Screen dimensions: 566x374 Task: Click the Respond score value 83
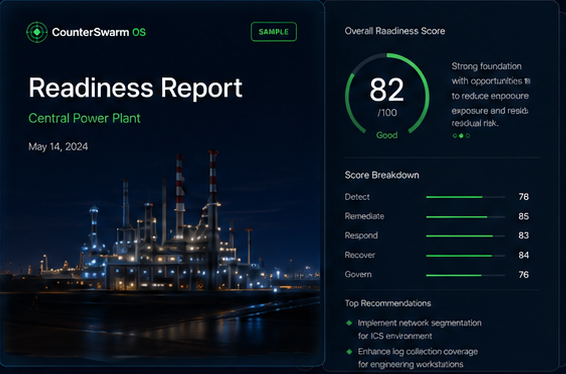coord(523,236)
